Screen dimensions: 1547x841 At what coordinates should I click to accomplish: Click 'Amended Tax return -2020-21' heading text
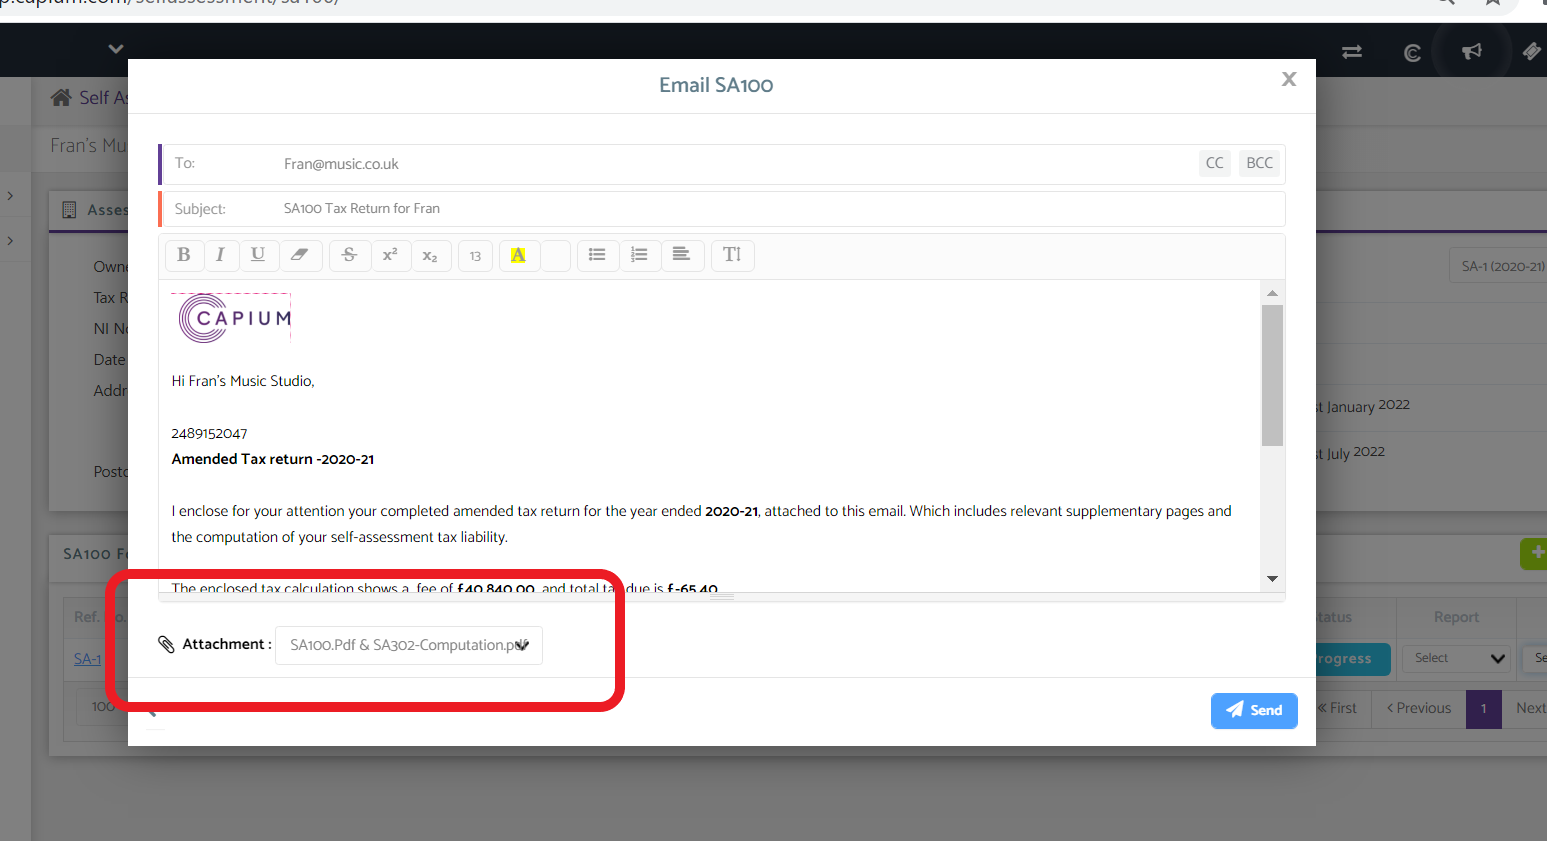tap(273, 459)
